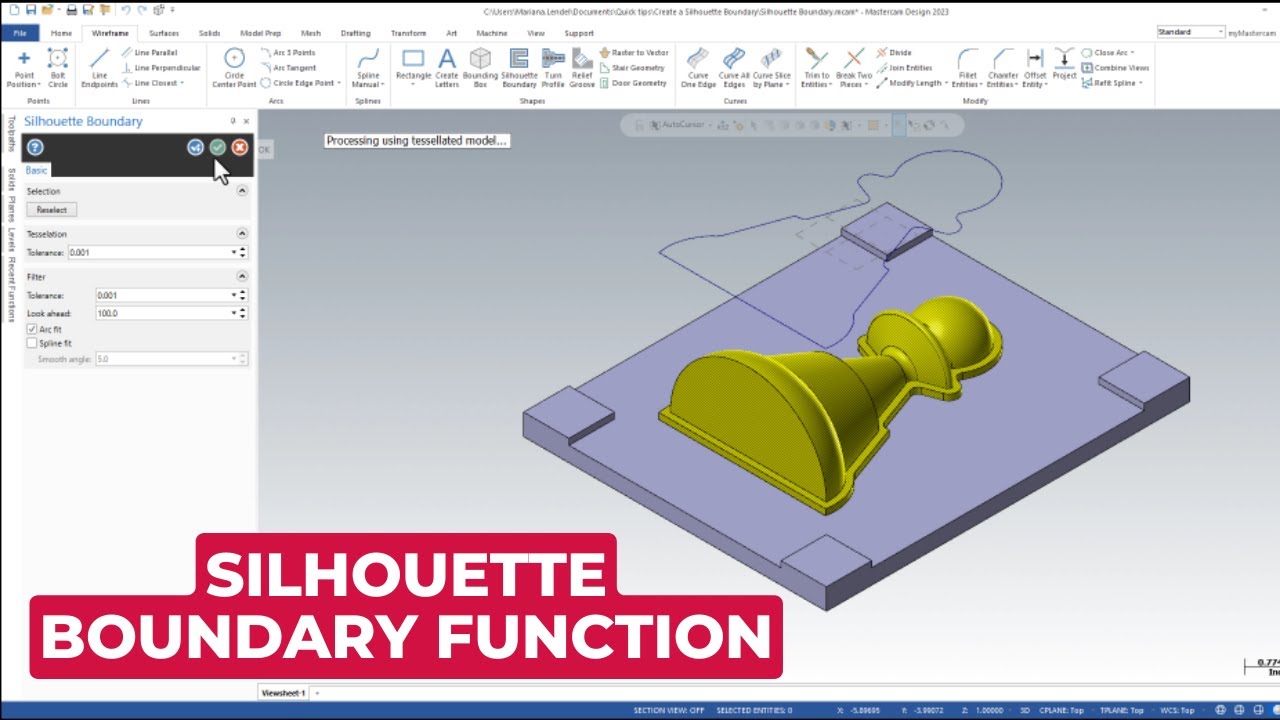Go to the Model Prep tab
1280x720 pixels.
coord(260,33)
